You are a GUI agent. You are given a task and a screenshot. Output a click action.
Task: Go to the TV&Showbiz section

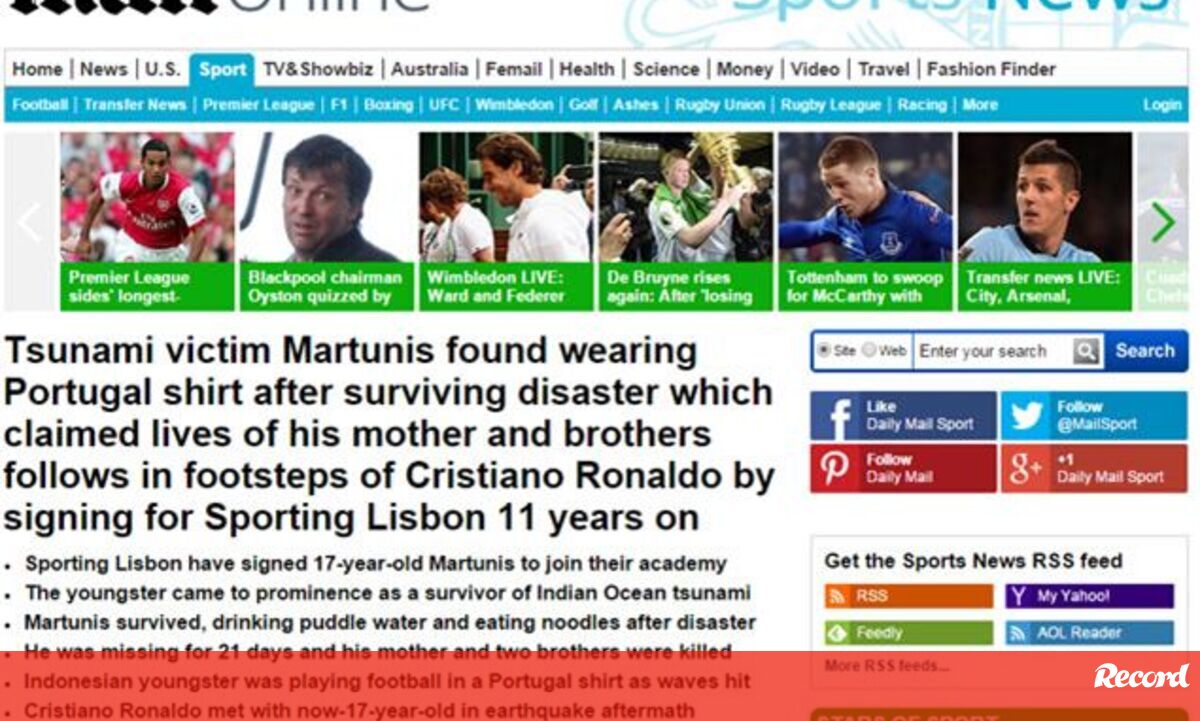(318, 70)
